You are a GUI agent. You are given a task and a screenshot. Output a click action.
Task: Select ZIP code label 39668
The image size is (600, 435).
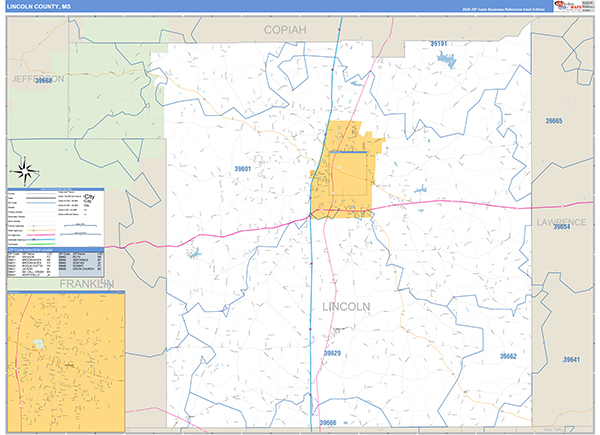pos(44,81)
